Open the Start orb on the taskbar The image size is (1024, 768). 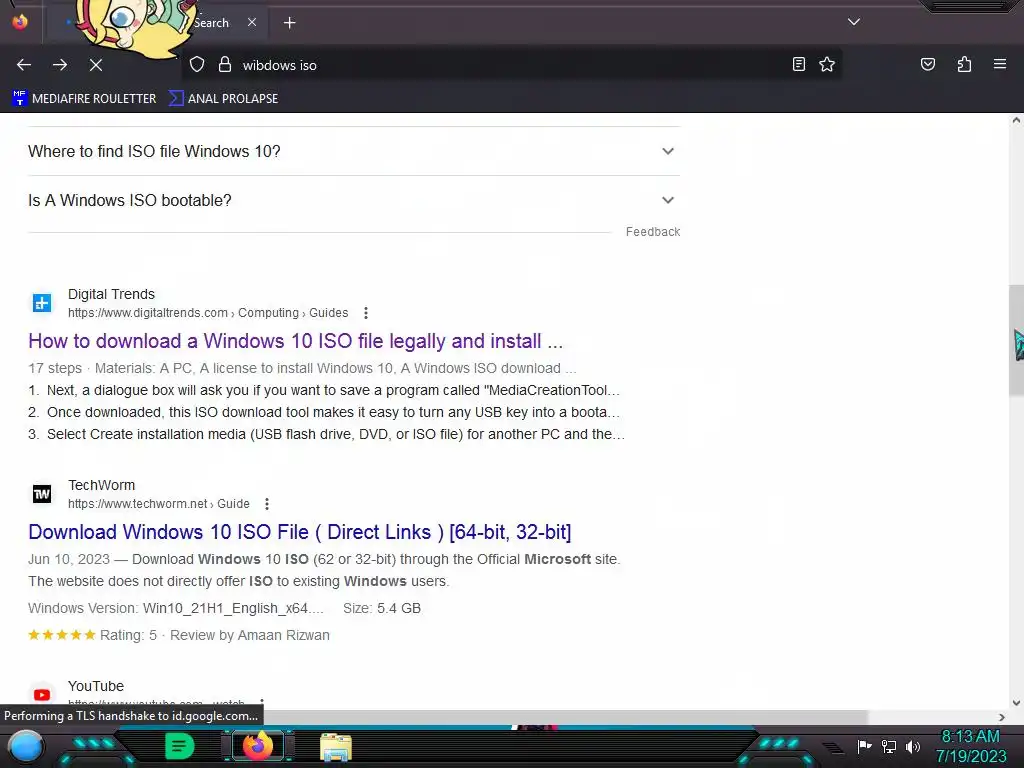[26, 746]
